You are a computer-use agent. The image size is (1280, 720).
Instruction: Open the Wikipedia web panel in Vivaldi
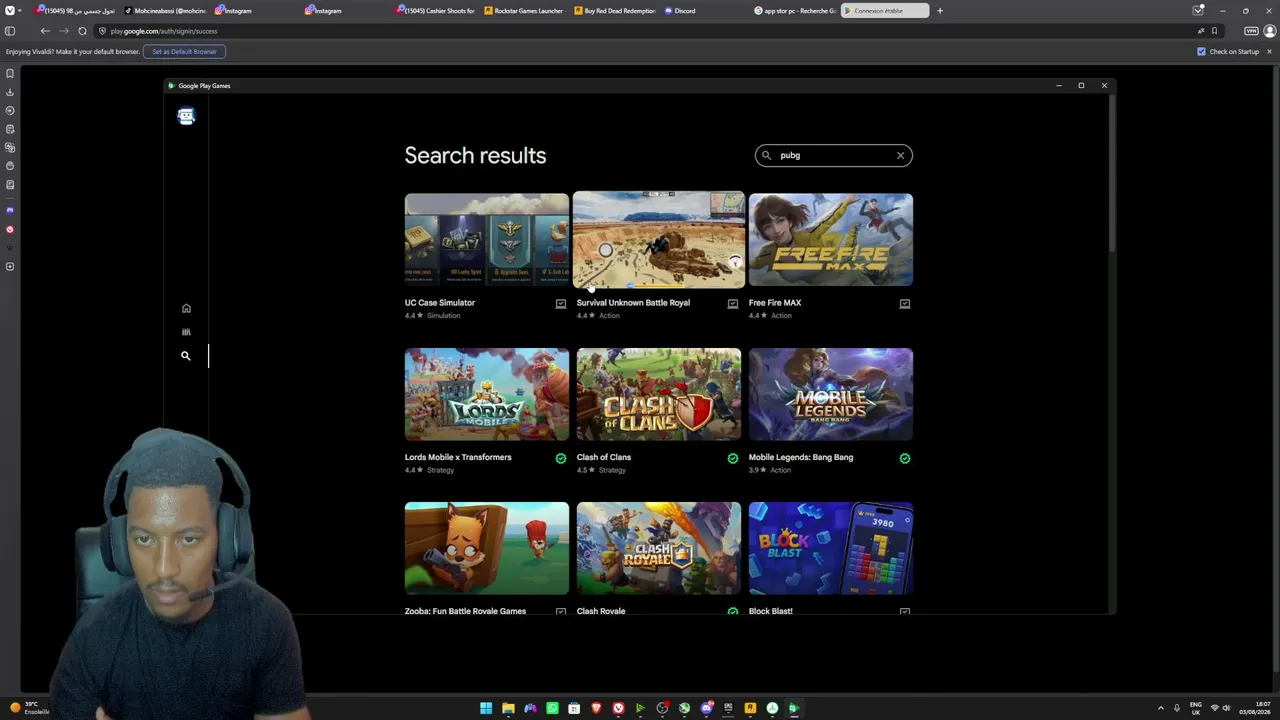(x=10, y=248)
